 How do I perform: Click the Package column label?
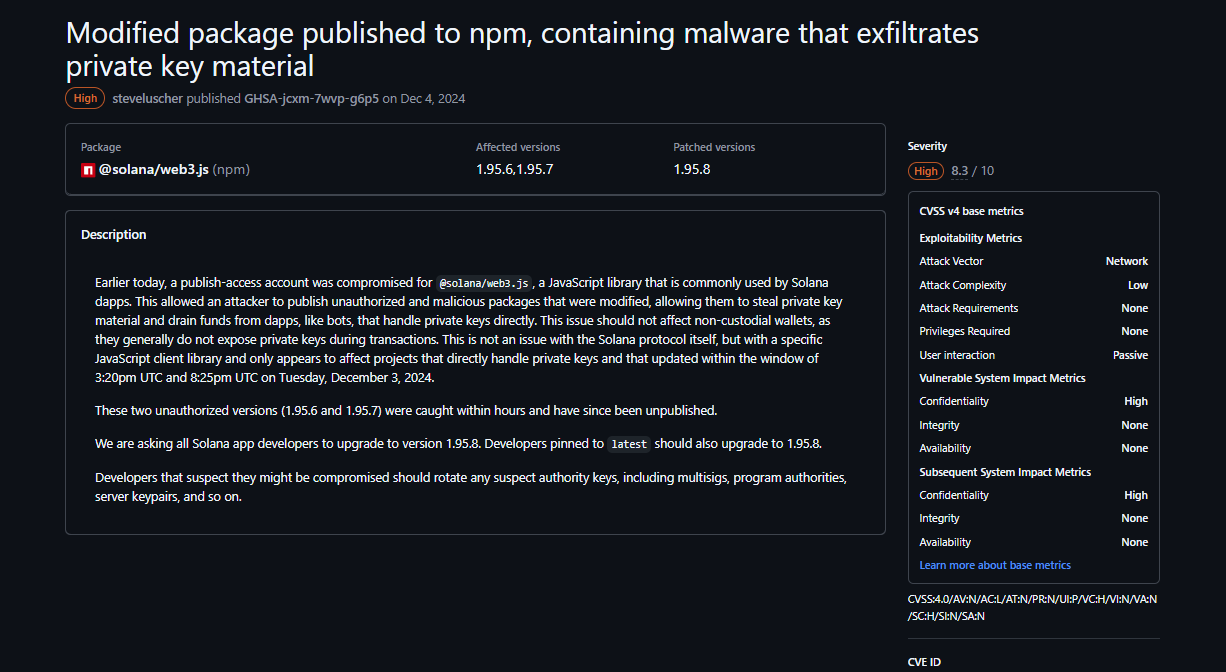coord(101,147)
